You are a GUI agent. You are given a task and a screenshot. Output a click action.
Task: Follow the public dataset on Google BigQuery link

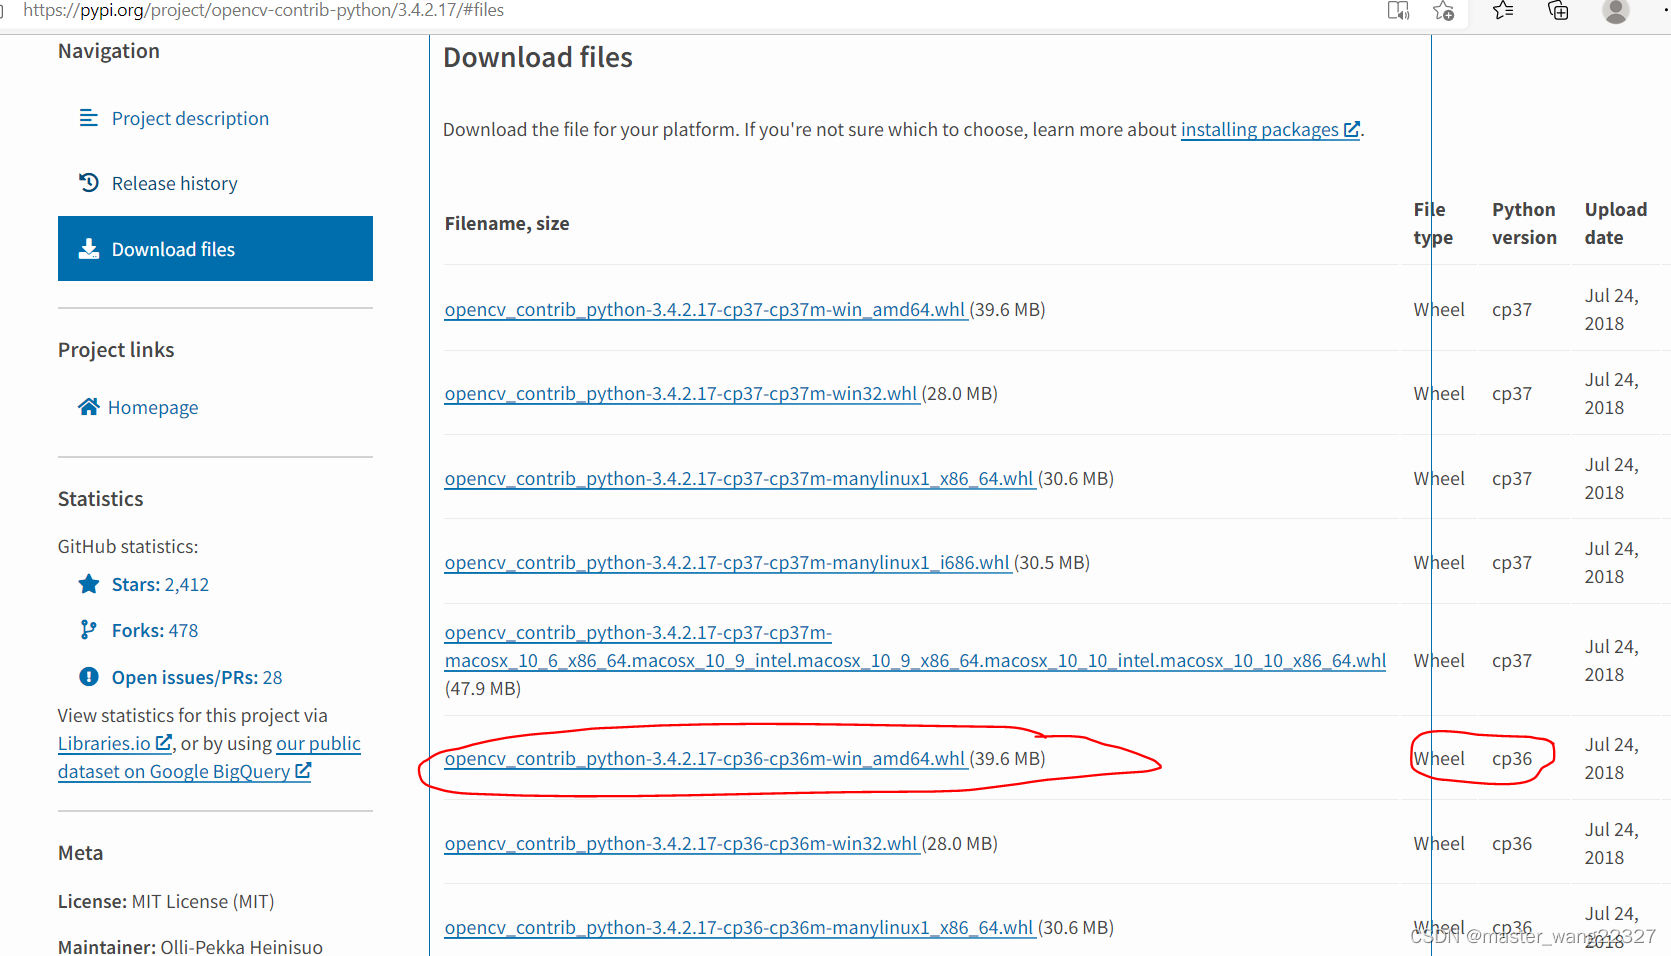[x=209, y=757]
